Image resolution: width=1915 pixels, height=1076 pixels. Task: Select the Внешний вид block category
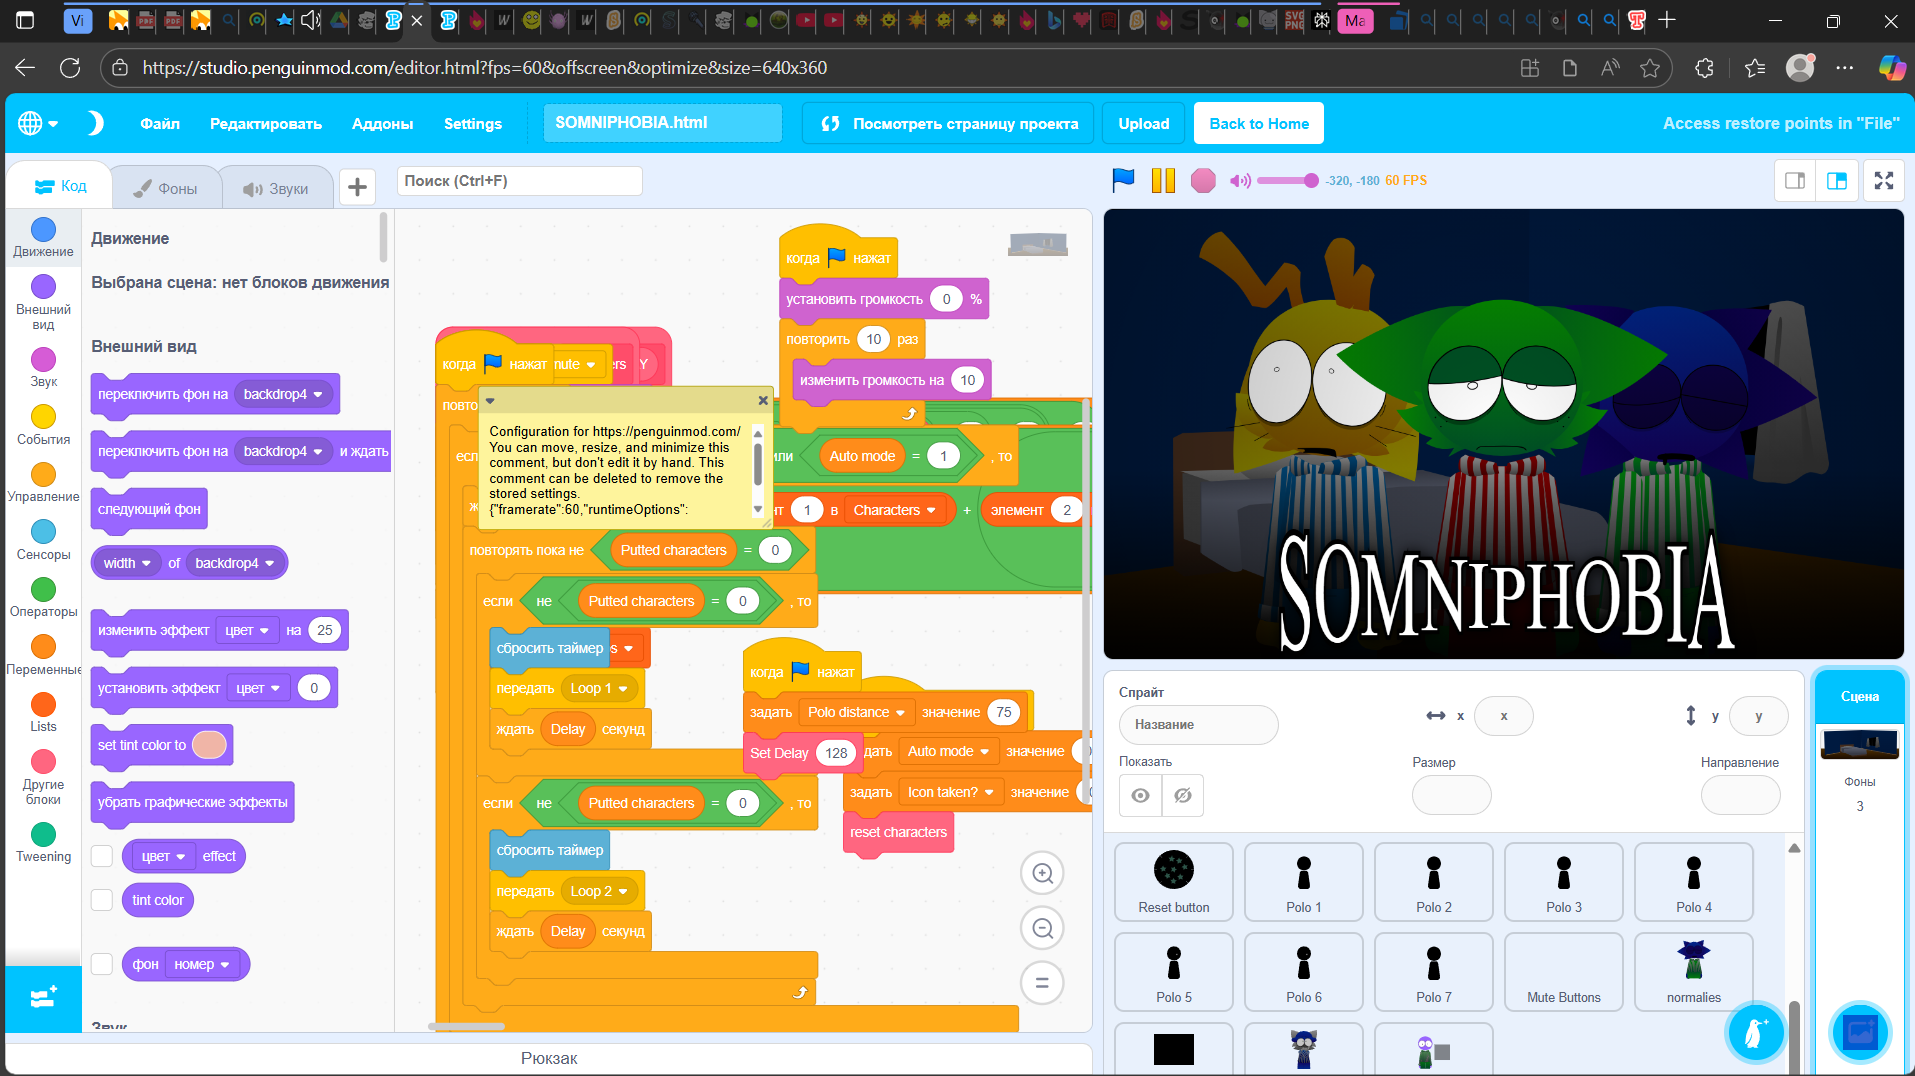43,302
